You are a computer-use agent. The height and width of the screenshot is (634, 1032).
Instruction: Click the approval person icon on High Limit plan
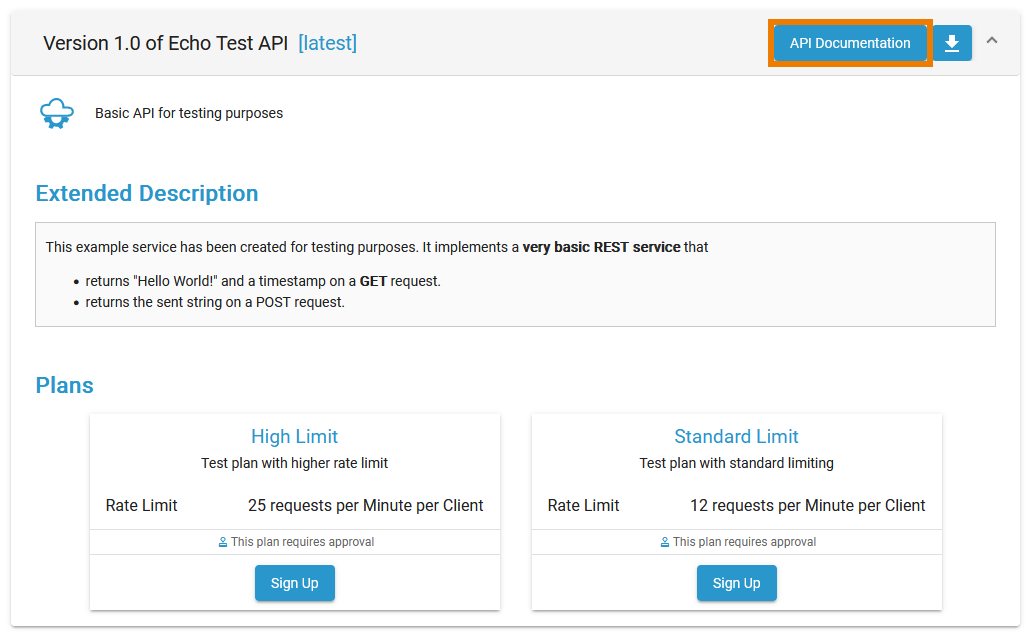(x=221, y=541)
